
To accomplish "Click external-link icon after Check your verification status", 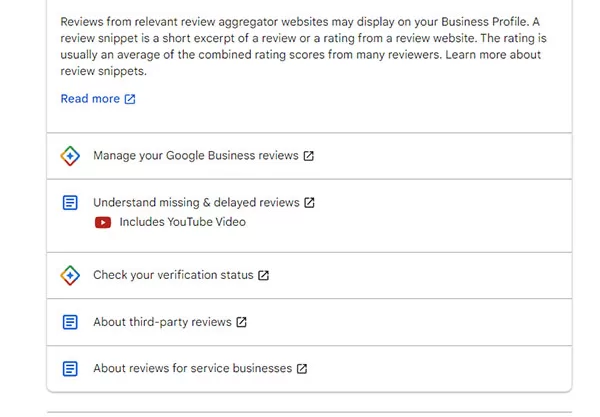I will [263, 275].
